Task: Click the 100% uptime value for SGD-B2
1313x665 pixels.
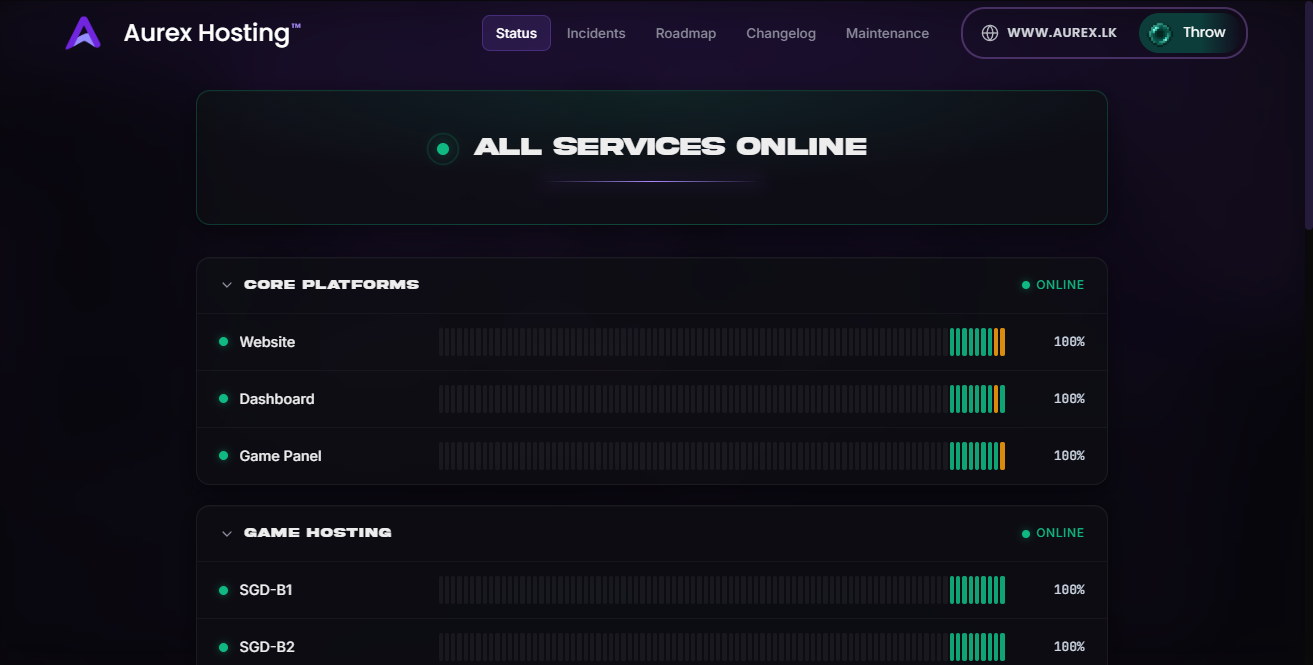Action: [1069, 647]
